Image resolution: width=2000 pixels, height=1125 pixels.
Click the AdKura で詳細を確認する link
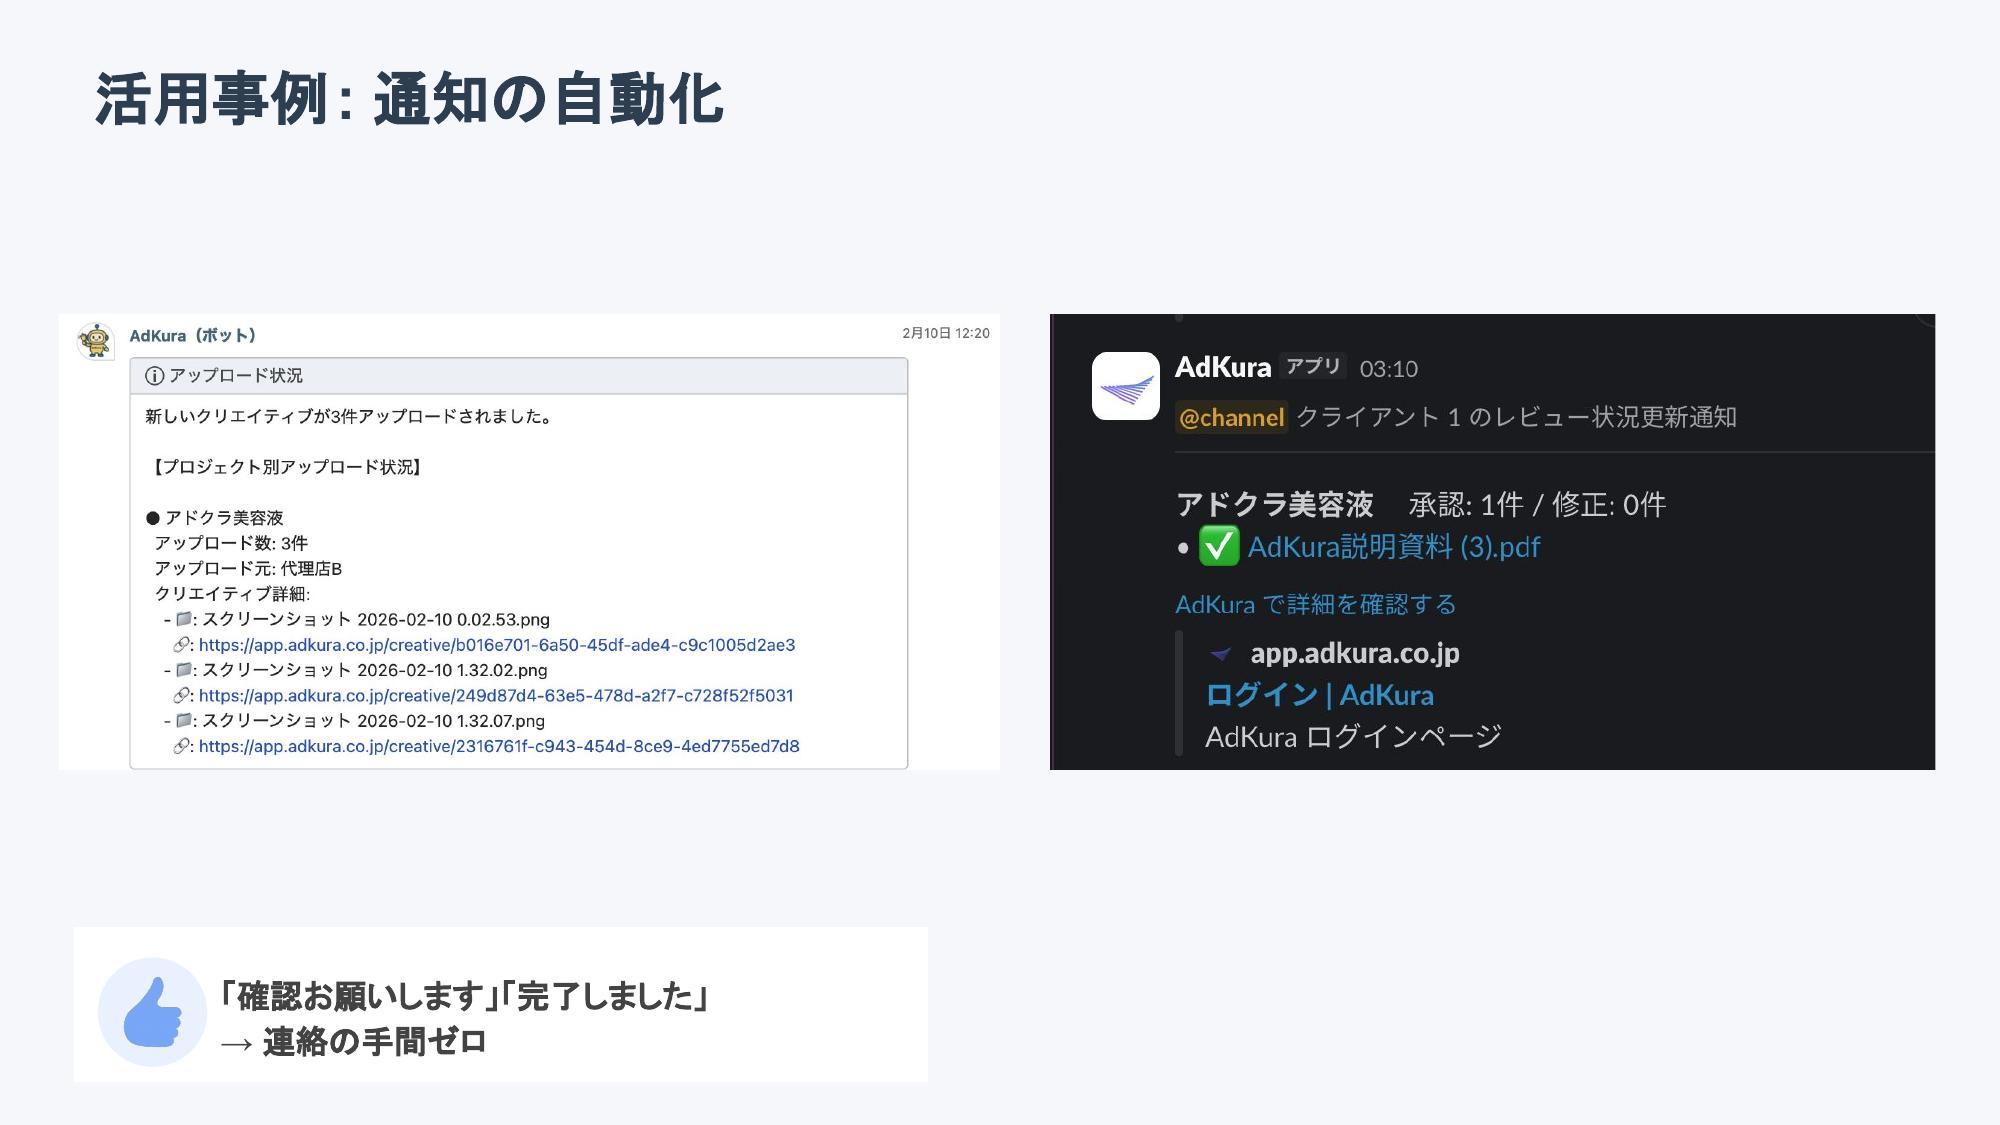tap(1315, 604)
